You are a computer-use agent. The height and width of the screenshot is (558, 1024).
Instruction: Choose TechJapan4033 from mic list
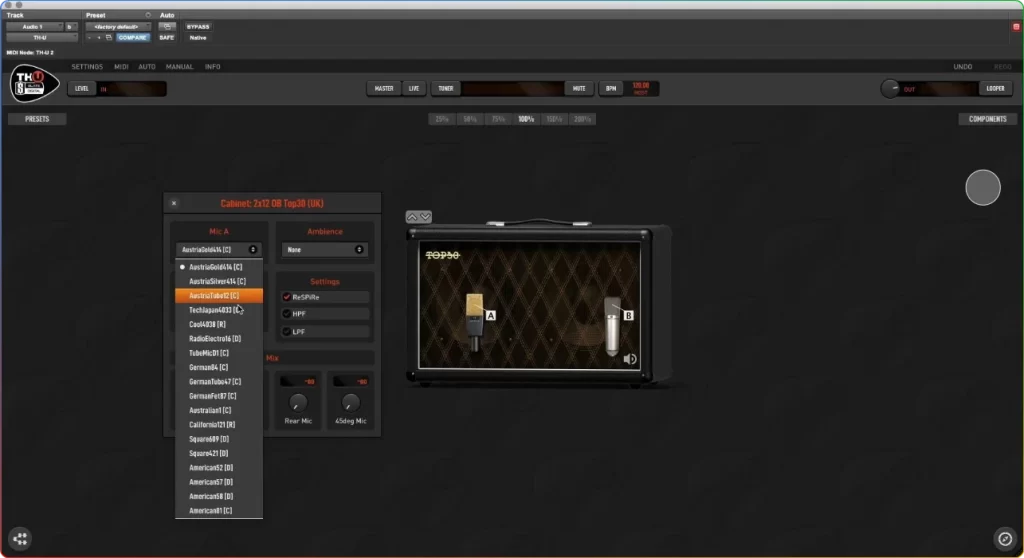(219, 310)
